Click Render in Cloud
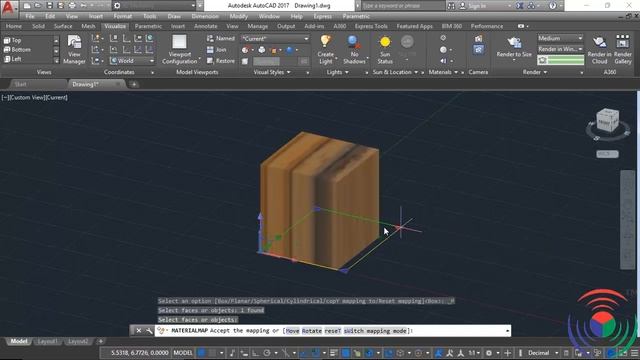The height and width of the screenshot is (360, 640). [599, 49]
